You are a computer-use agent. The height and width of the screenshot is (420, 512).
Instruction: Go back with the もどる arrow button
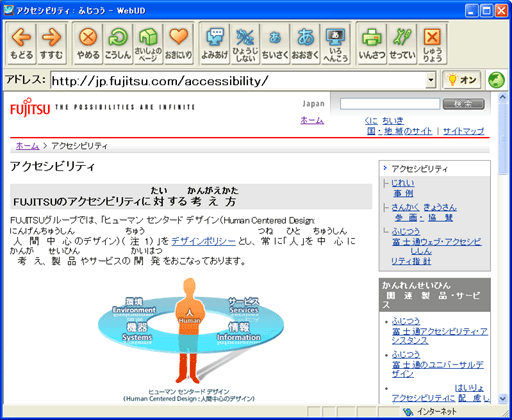click(x=22, y=44)
